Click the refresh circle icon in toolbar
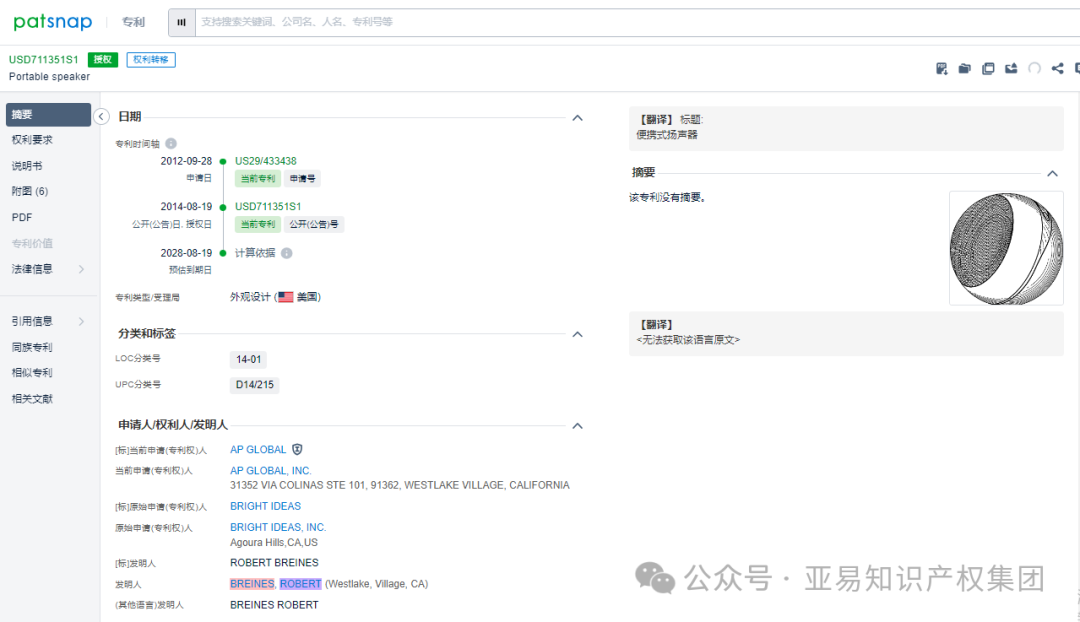The width and height of the screenshot is (1080, 622). [1034, 68]
